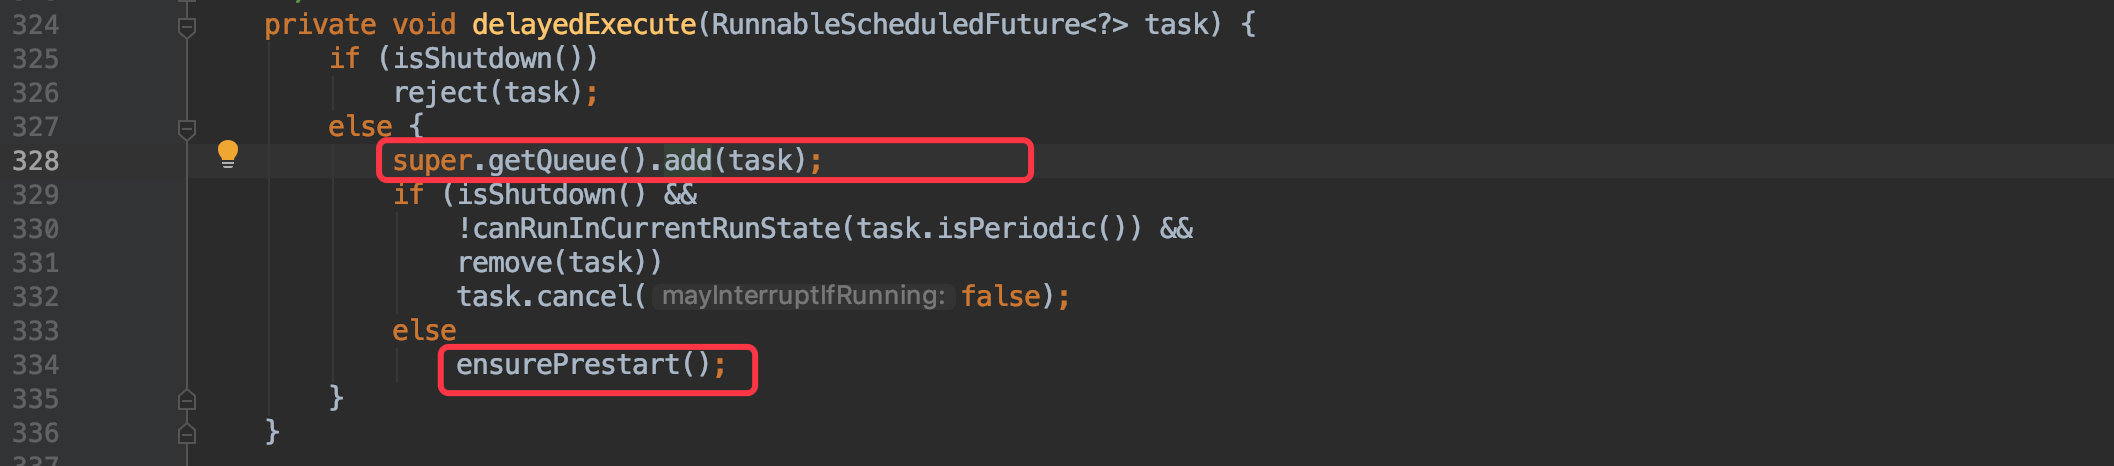Click the mayInterruptIfRunning parameter hint
The image size is (2114, 466).
click(x=803, y=296)
